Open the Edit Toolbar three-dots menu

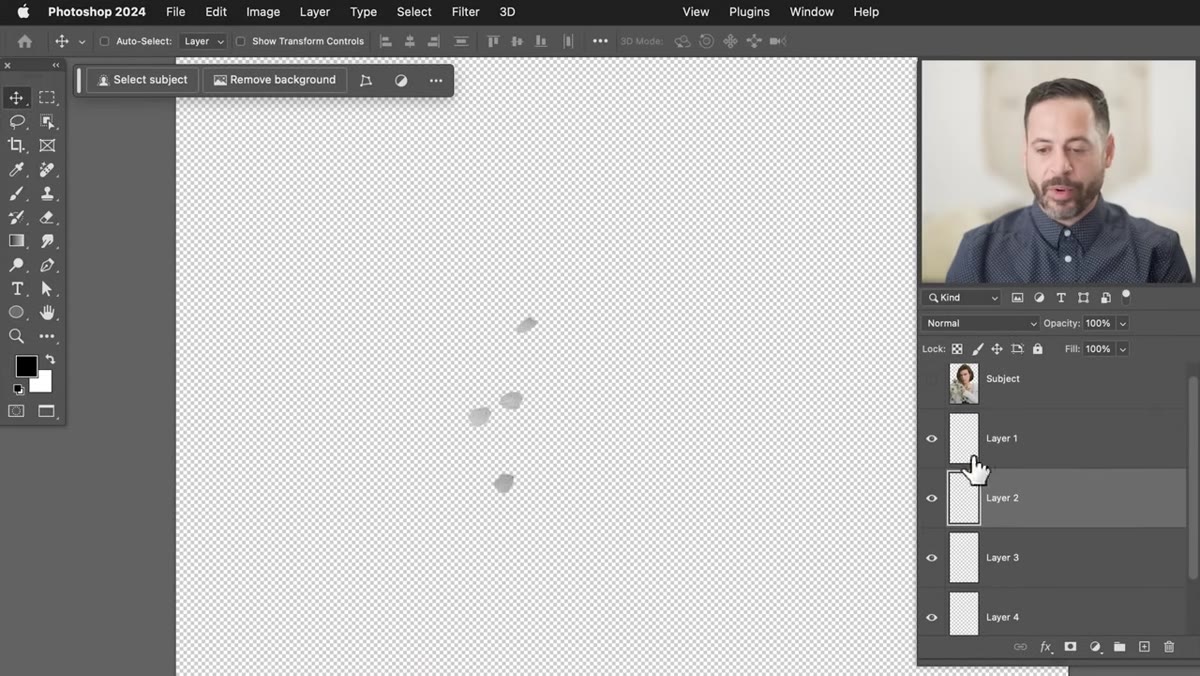(47, 337)
